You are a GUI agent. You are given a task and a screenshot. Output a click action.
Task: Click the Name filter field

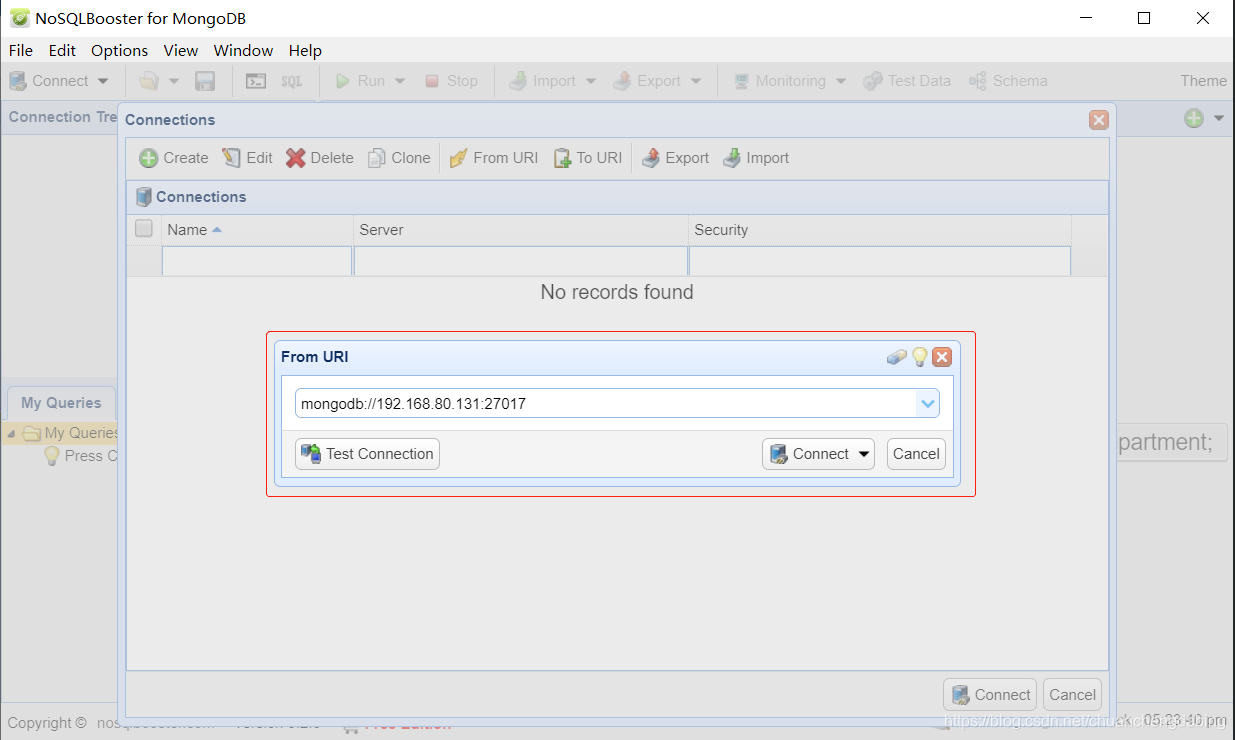click(257, 261)
